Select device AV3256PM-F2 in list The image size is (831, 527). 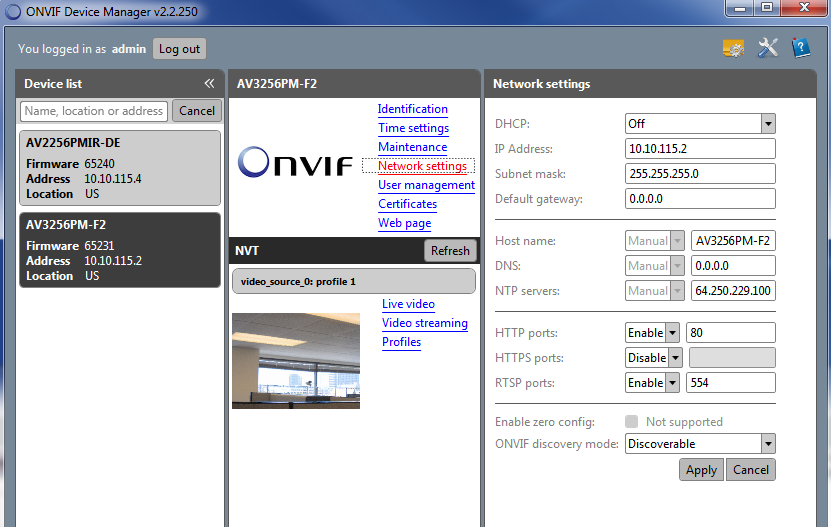(120, 250)
